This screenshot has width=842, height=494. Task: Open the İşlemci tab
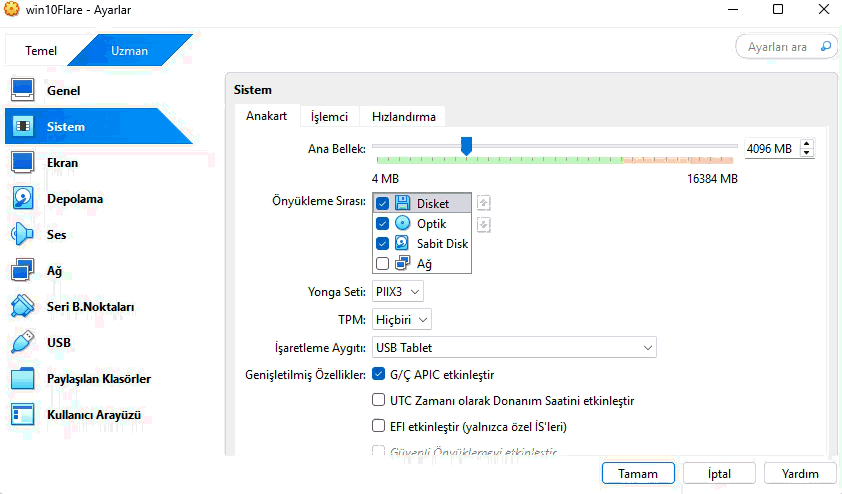(x=329, y=117)
